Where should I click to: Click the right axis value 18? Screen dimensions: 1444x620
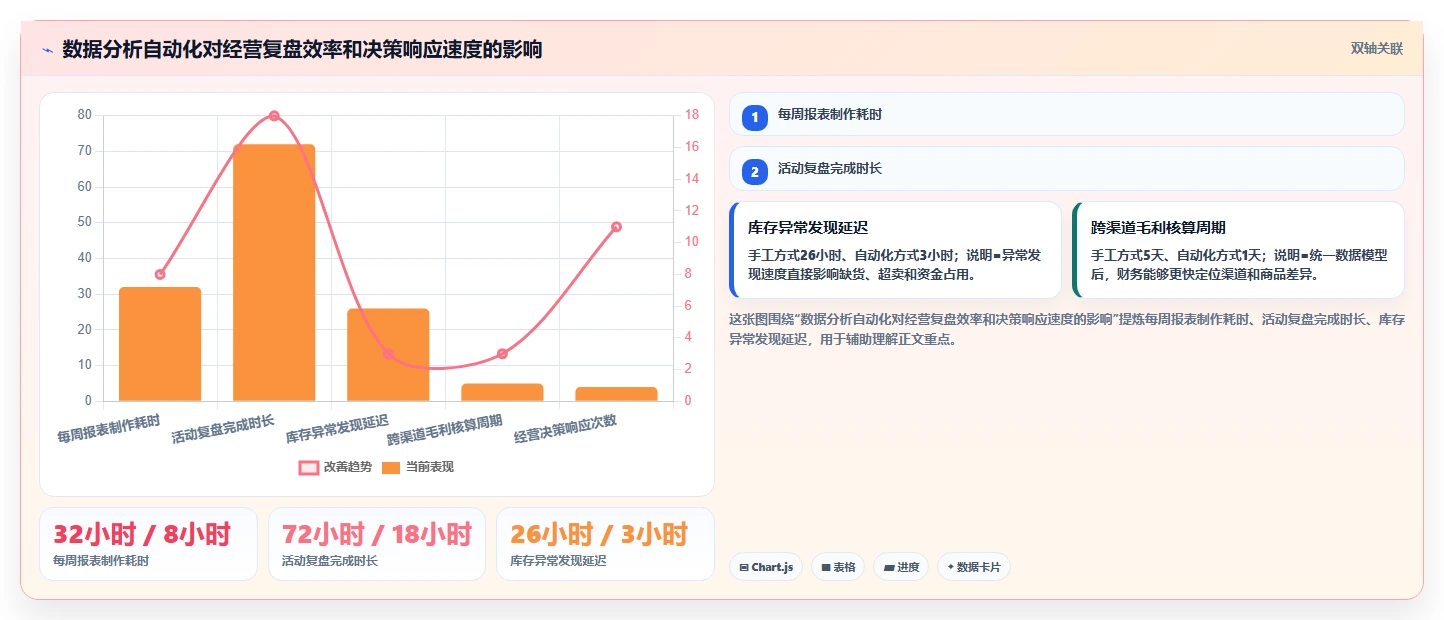point(691,115)
